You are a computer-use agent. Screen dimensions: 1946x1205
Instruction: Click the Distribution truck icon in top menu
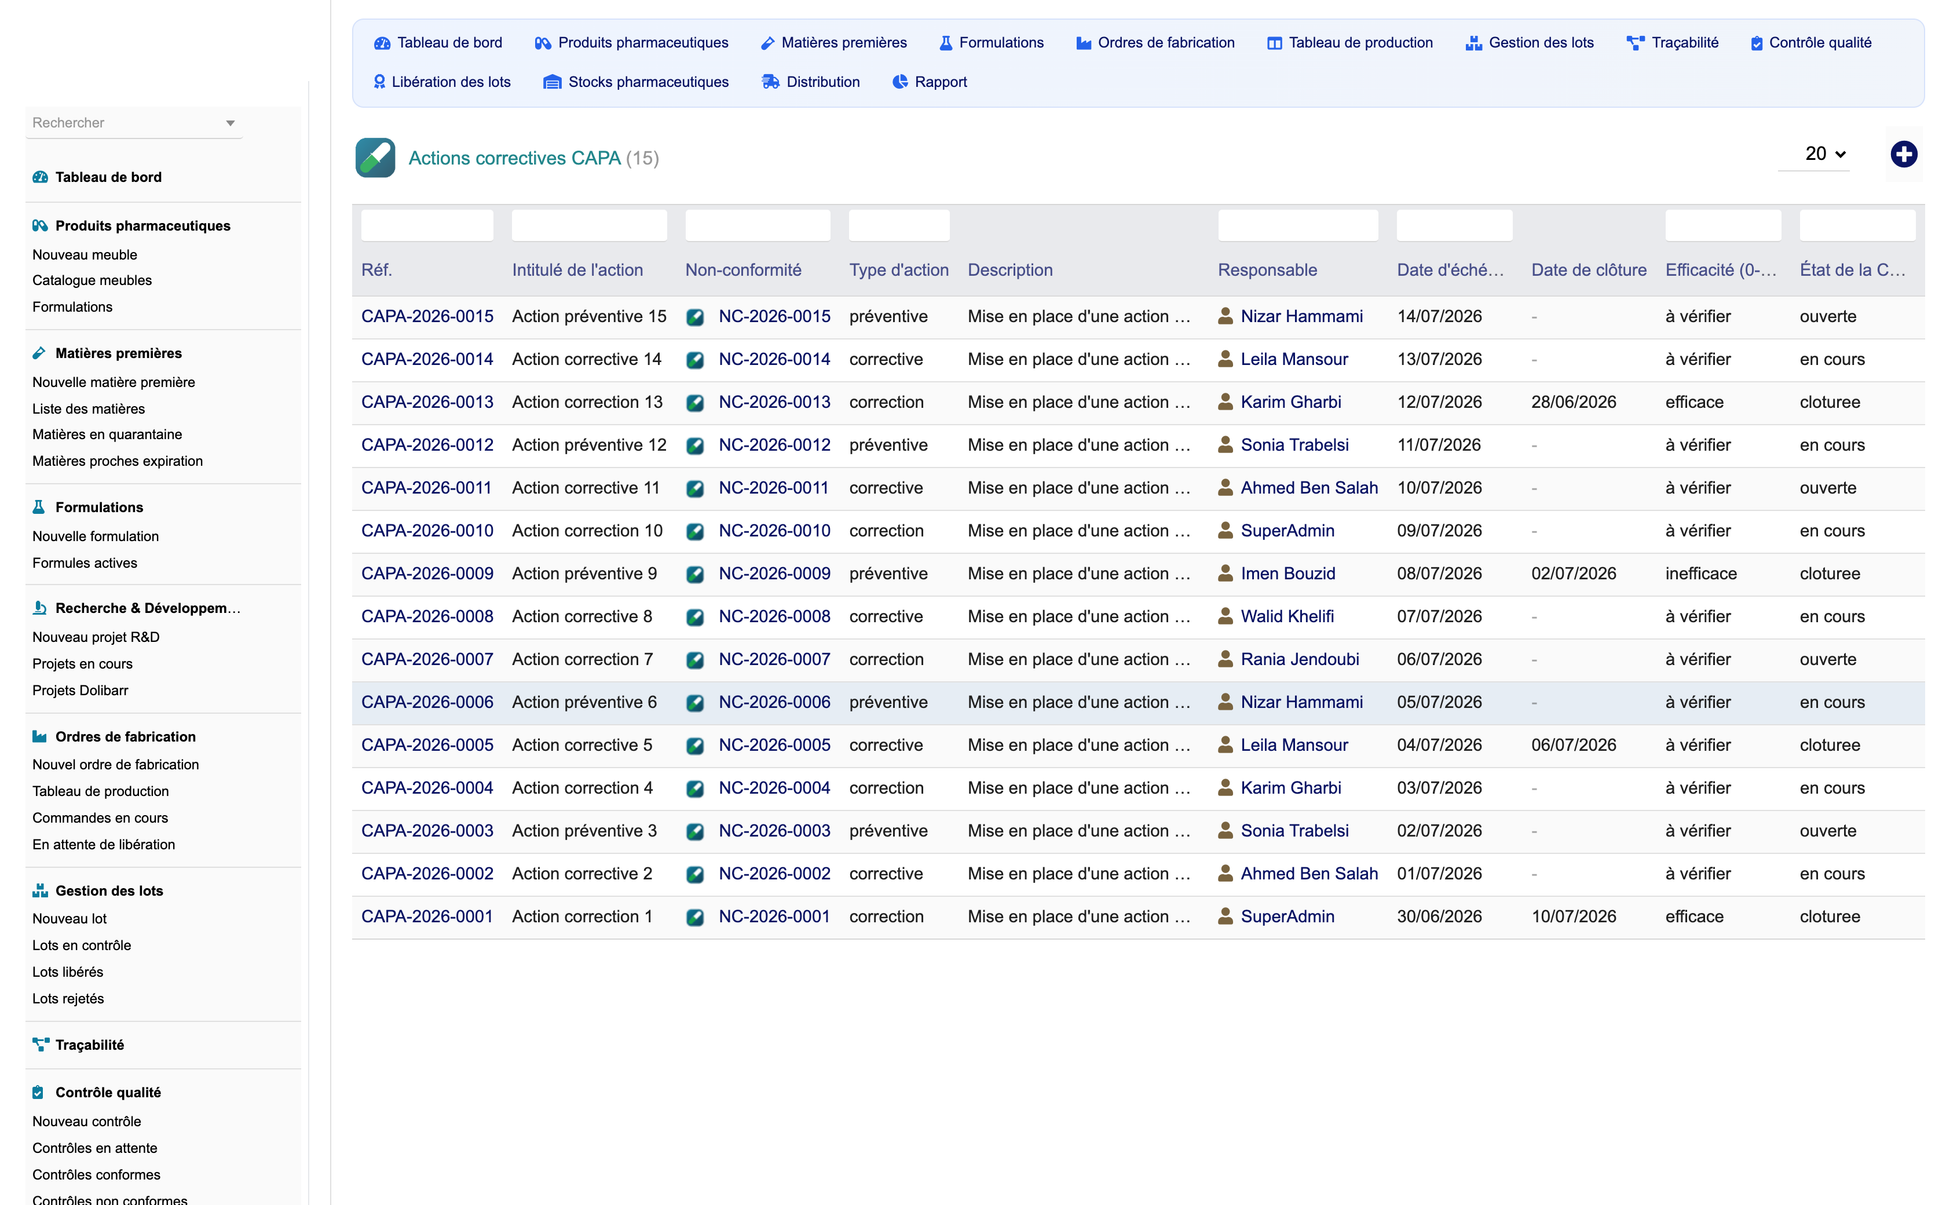pos(770,82)
